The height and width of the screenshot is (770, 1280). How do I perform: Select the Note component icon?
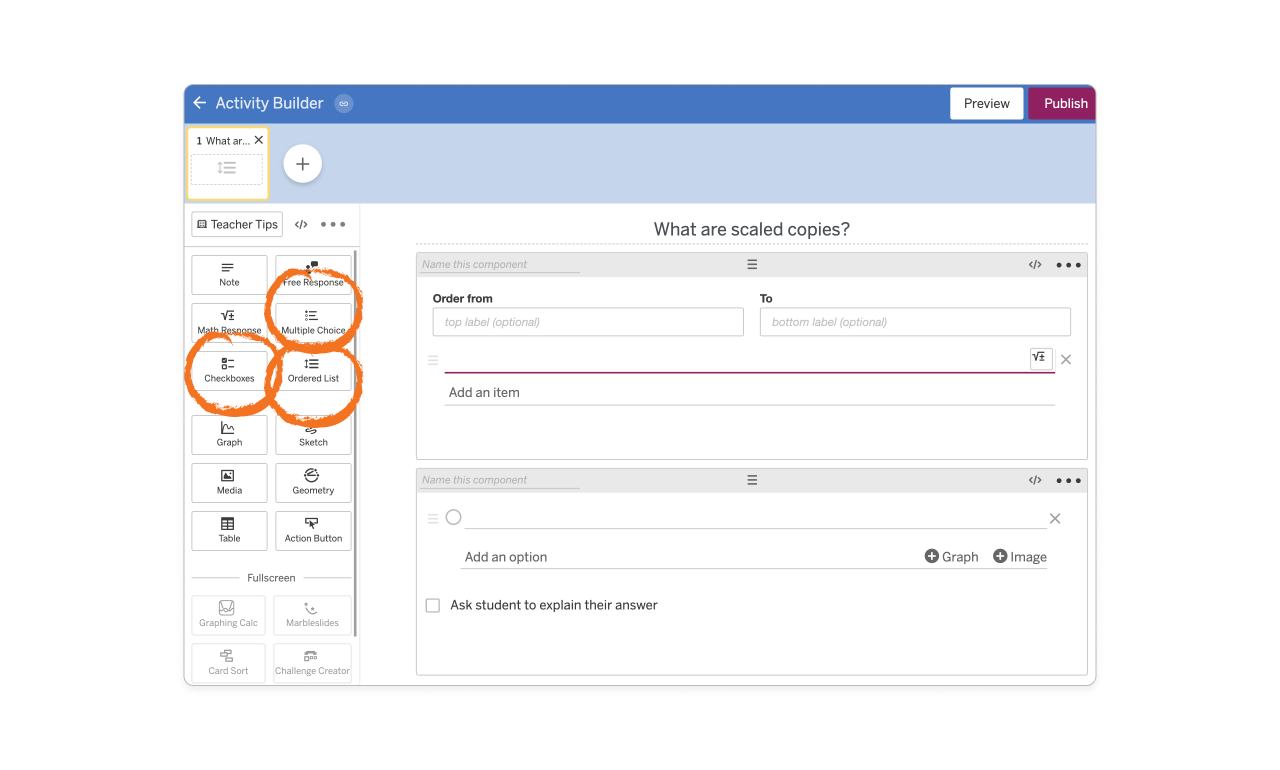(229, 274)
